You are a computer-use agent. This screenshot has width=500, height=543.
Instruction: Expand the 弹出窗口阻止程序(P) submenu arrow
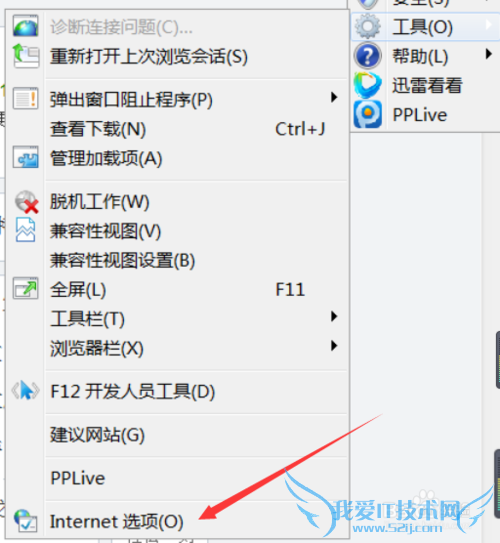point(334,97)
